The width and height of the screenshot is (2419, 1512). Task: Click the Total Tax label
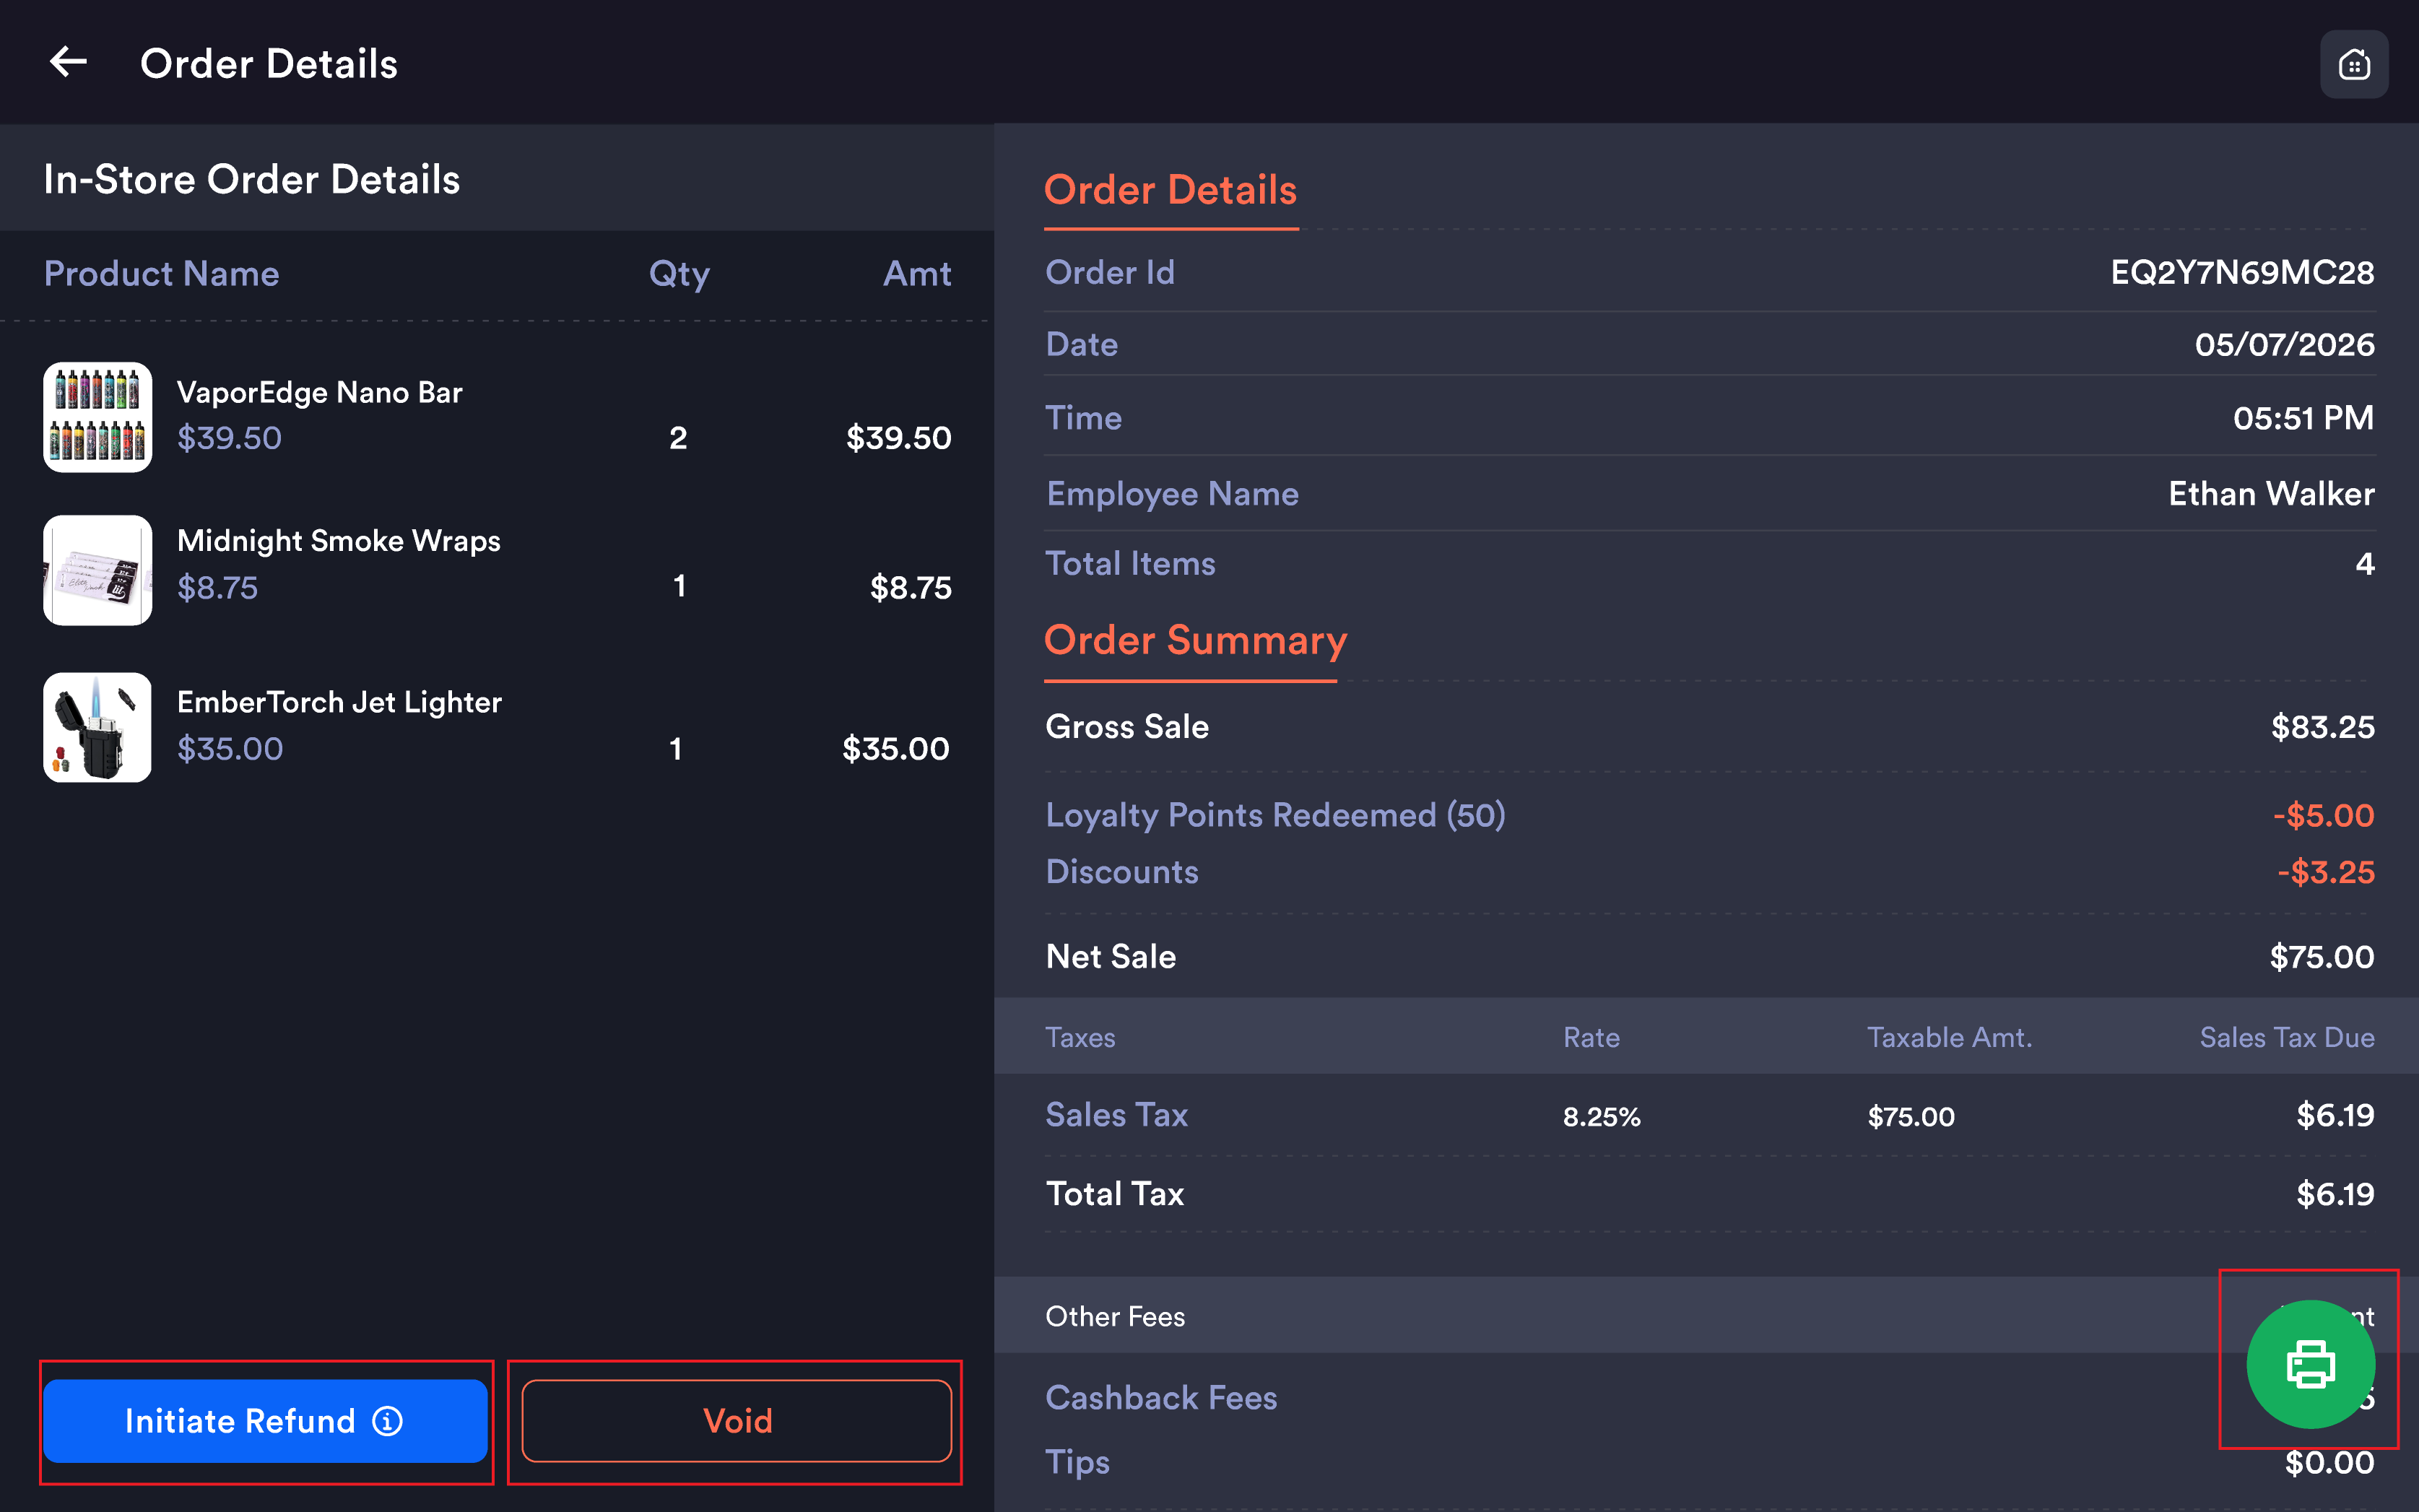(x=1115, y=1194)
